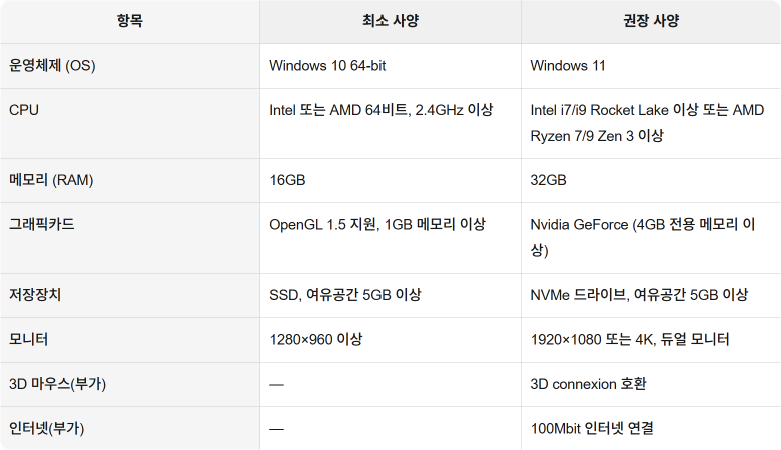Click the 권장 사양 column header
Viewport: 781px width, 450px height.
pyautogui.click(x=651, y=21)
